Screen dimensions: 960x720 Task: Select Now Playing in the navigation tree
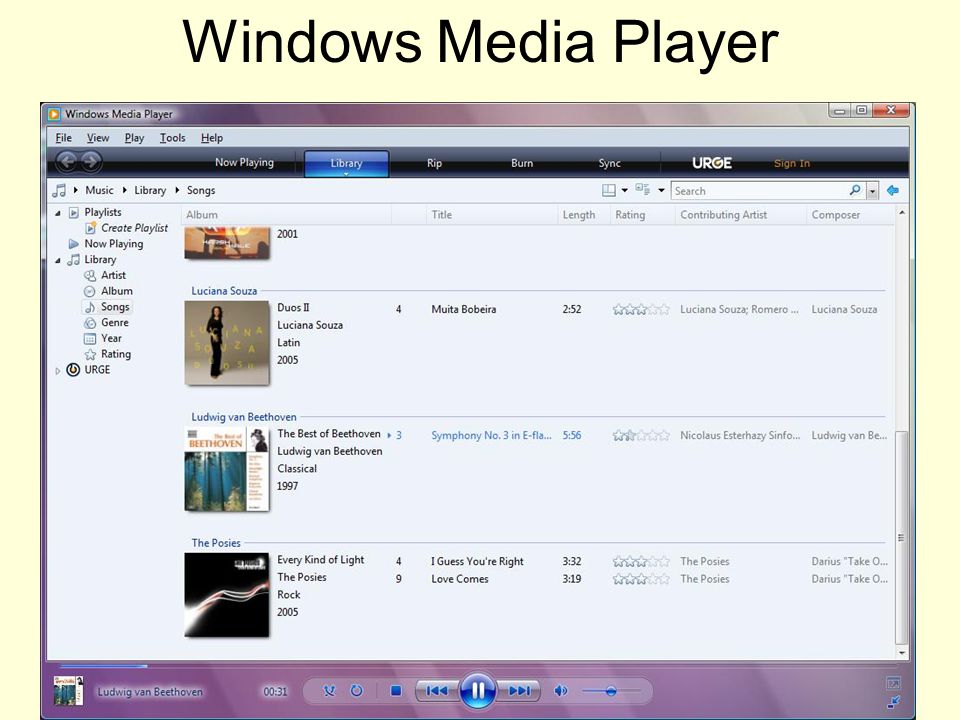tap(114, 244)
